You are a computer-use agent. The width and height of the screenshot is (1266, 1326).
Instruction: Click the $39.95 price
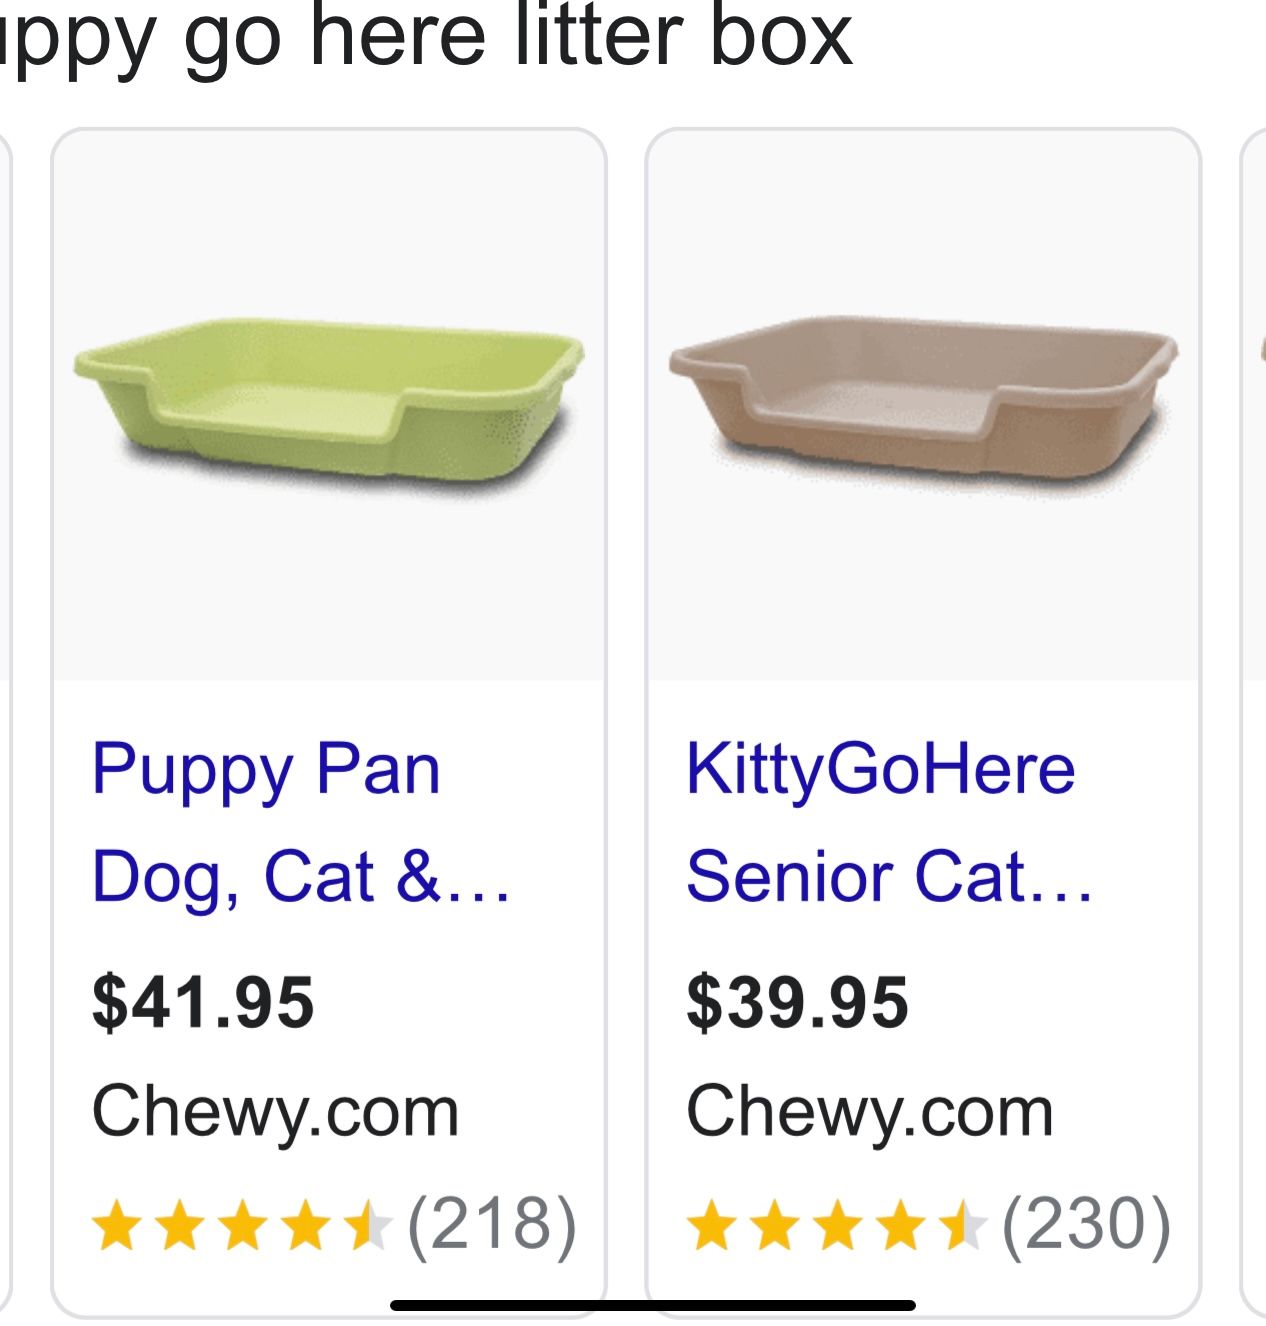point(797,1002)
